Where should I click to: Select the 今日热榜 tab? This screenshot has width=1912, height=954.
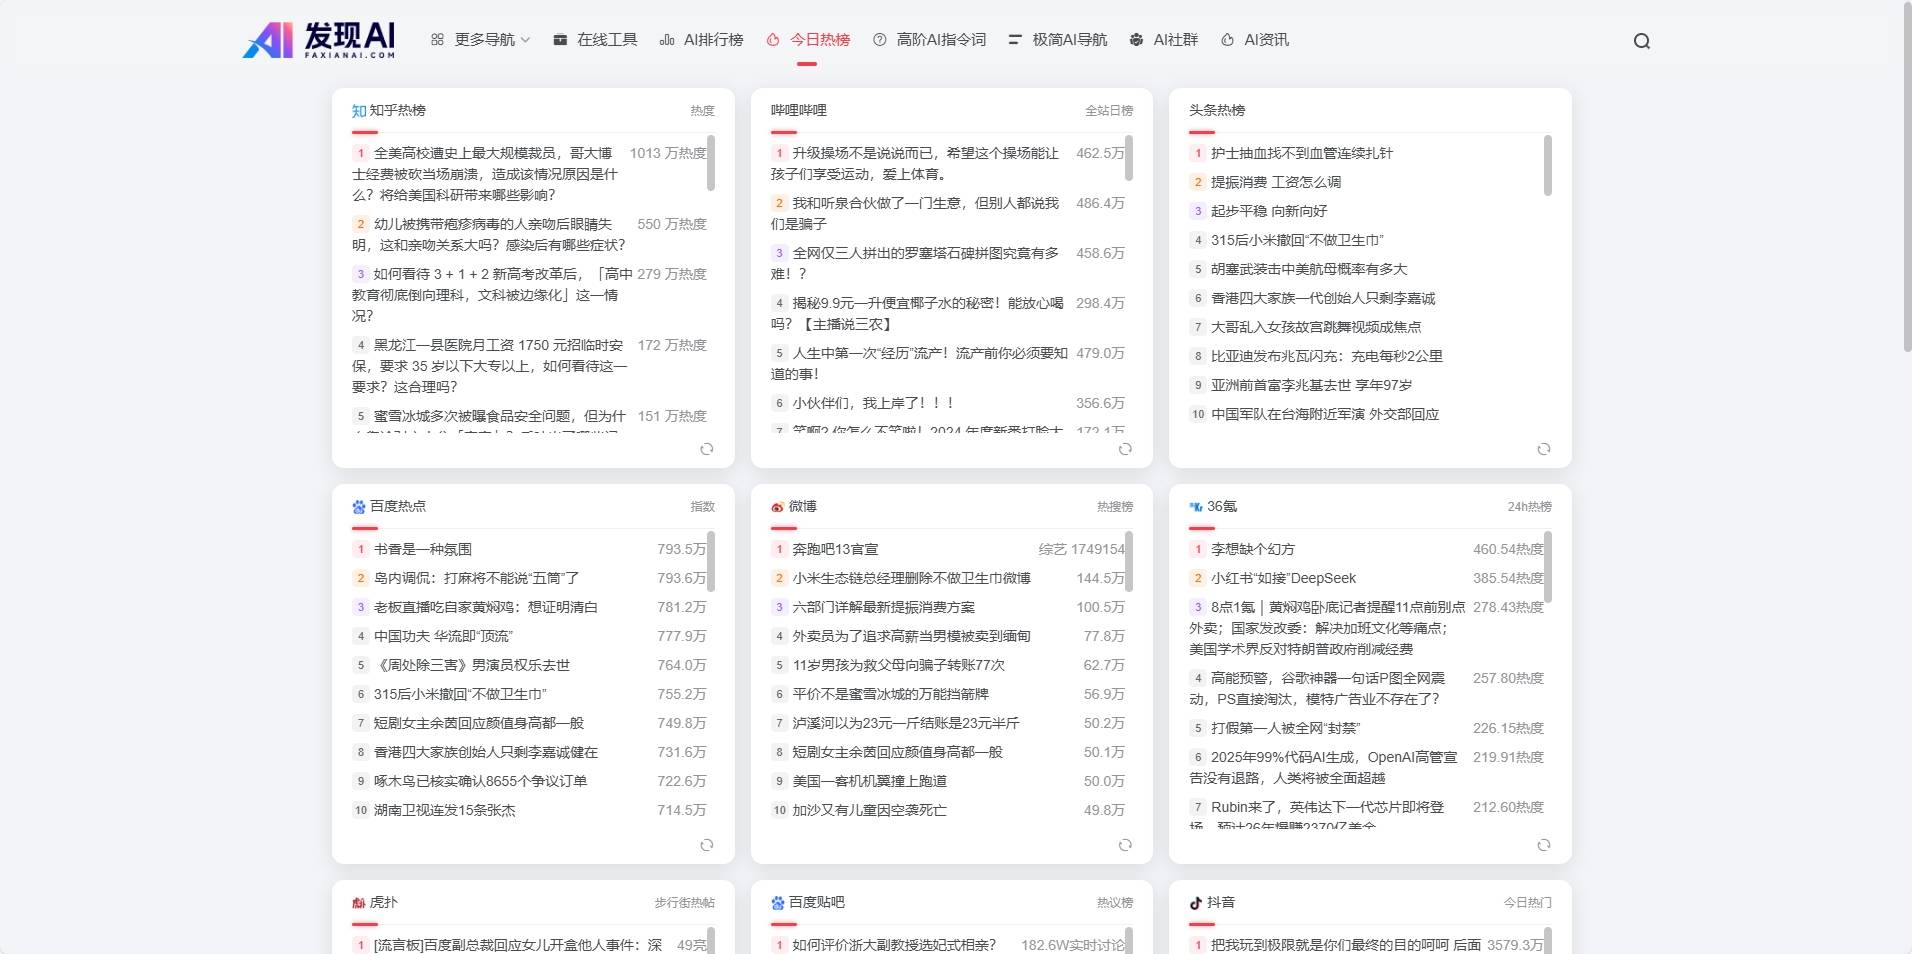[x=808, y=40]
